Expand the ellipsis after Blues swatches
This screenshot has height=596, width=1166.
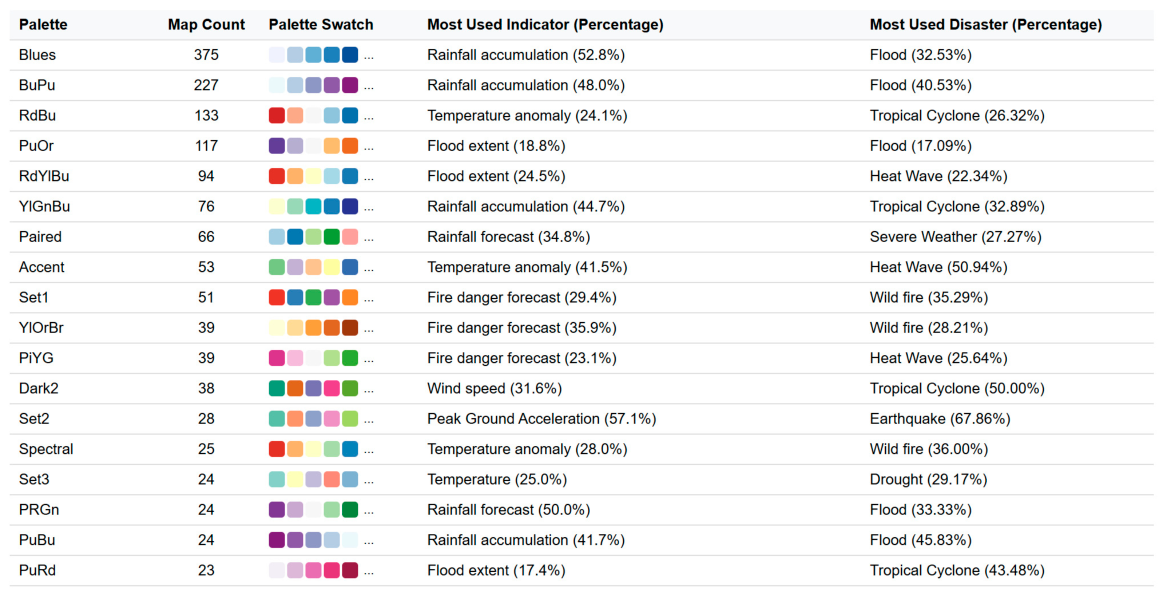pos(369,57)
